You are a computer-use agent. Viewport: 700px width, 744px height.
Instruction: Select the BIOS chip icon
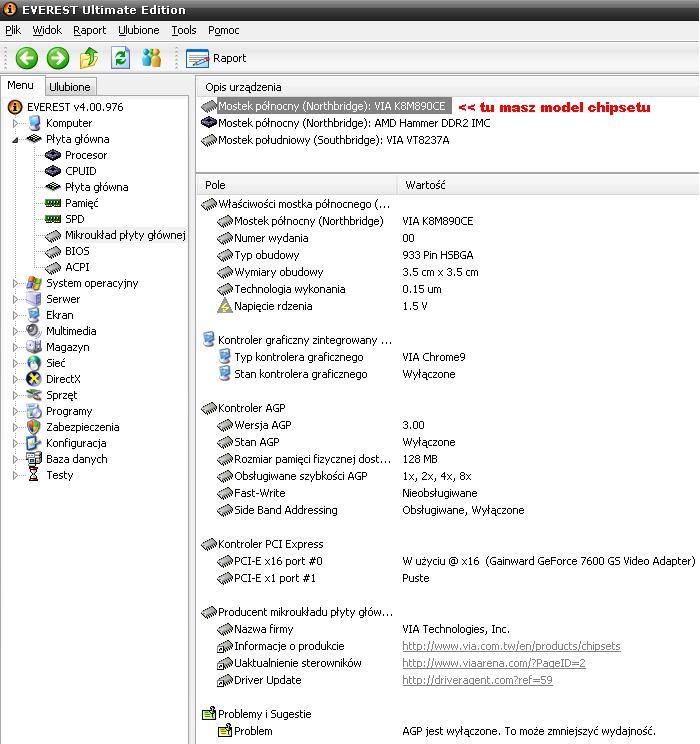pos(53,251)
